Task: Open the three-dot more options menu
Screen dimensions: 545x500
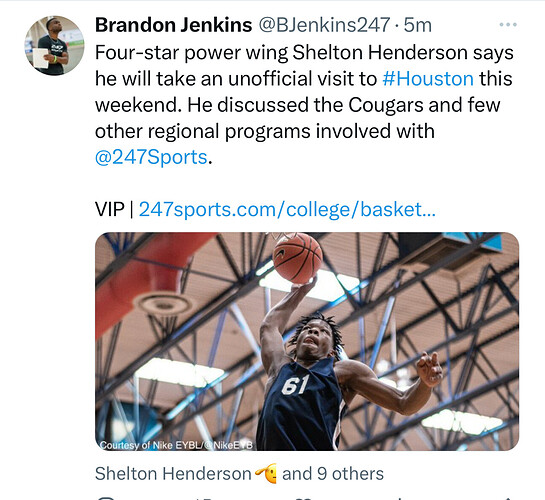Action: tap(508, 25)
